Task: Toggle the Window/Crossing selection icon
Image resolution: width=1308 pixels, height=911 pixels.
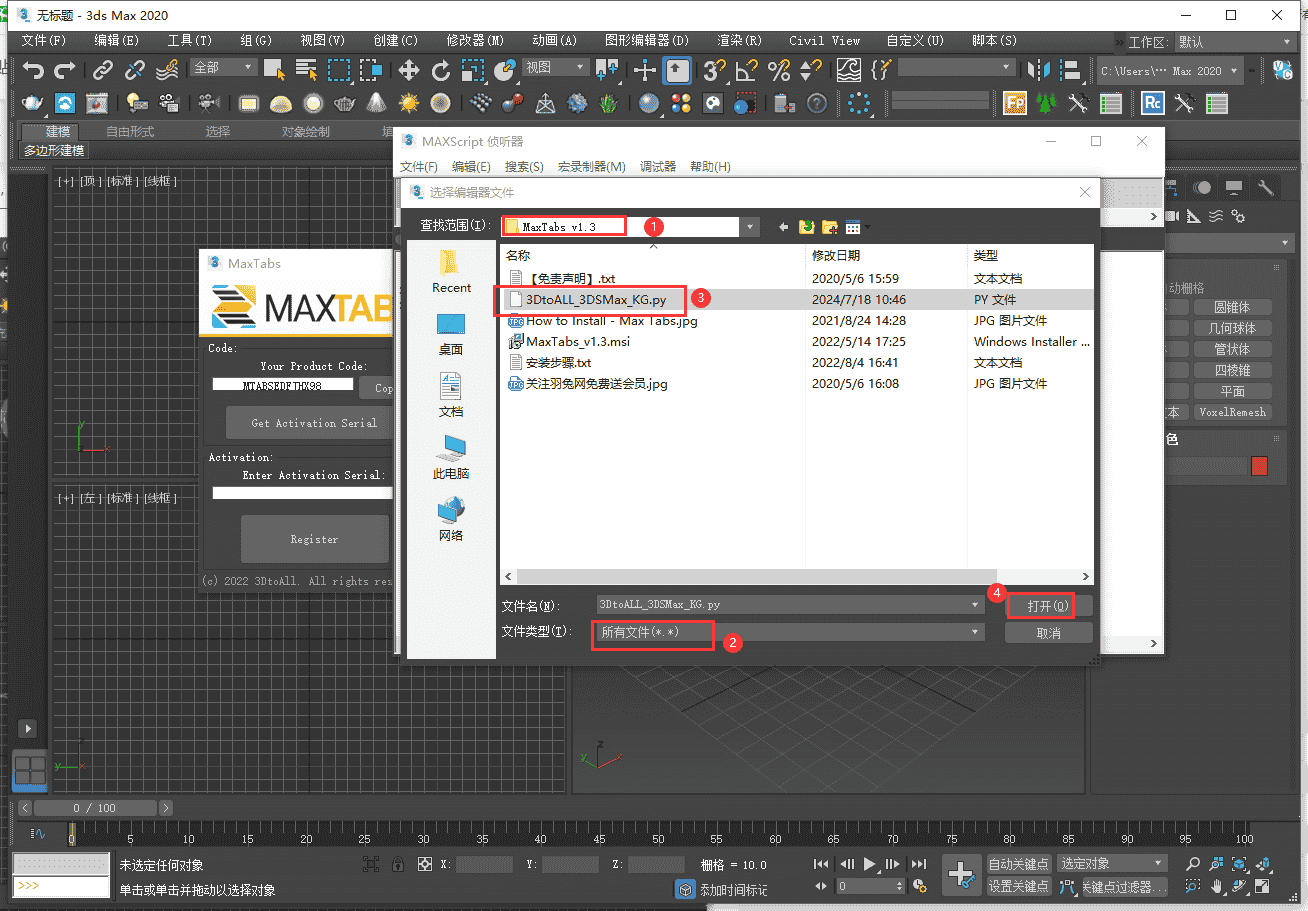Action: pos(371,70)
